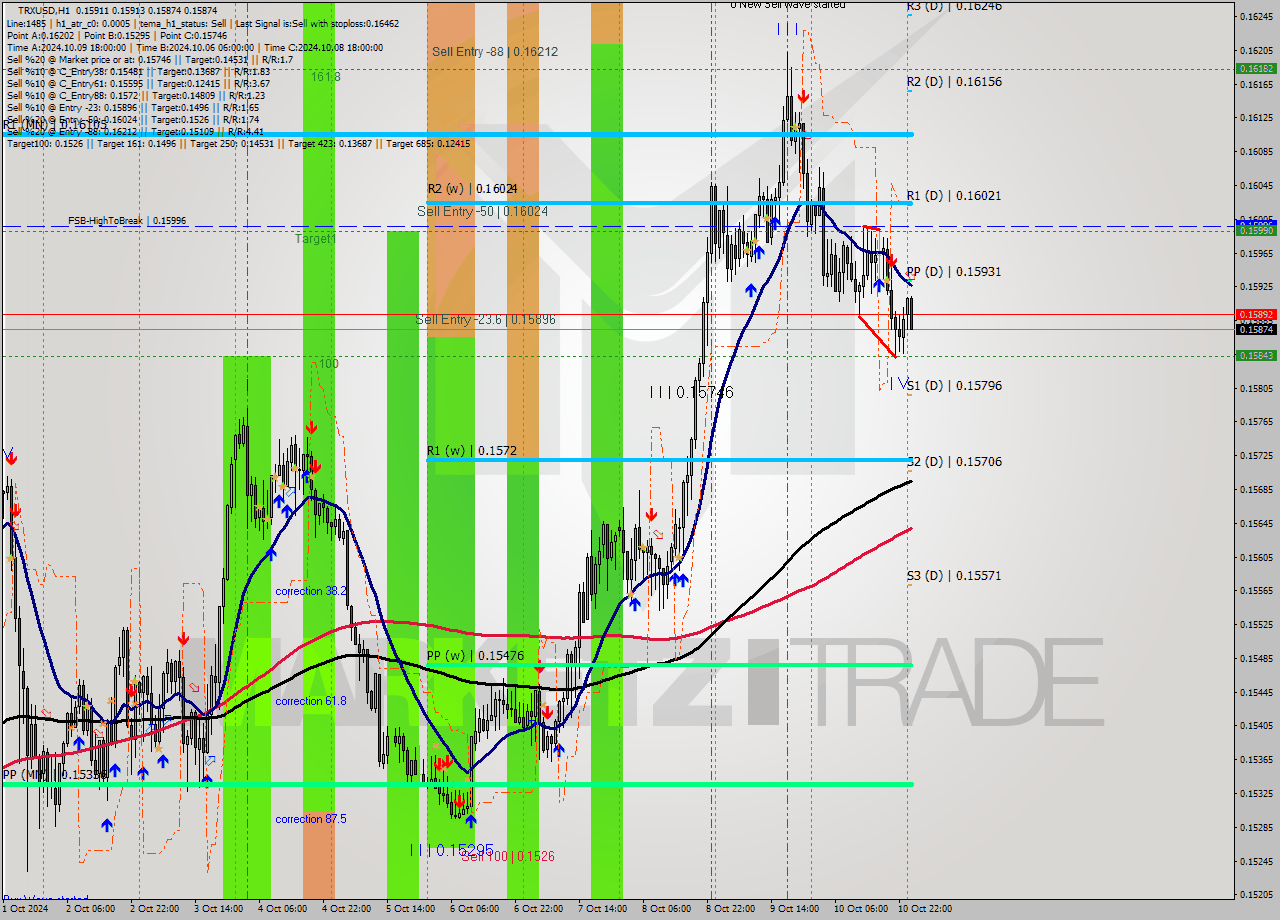Click the 'FSB-HighToBreak | 0.15996' label
Viewport: 1280px width, 920px height.
(127, 220)
